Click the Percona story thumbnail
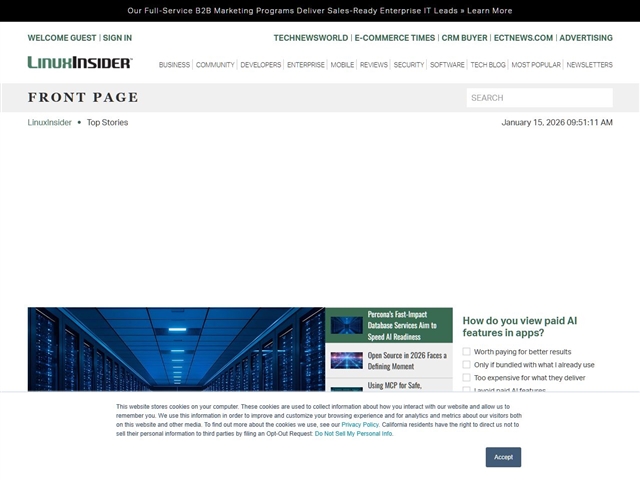640x480 pixels. pyautogui.click(x=347, y=325)
